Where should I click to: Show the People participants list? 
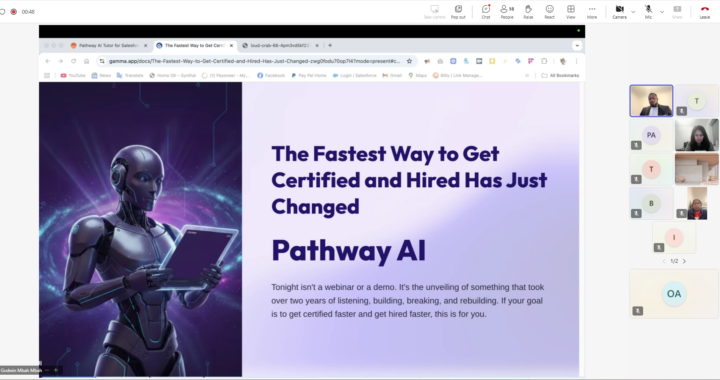tap(507, 11)
